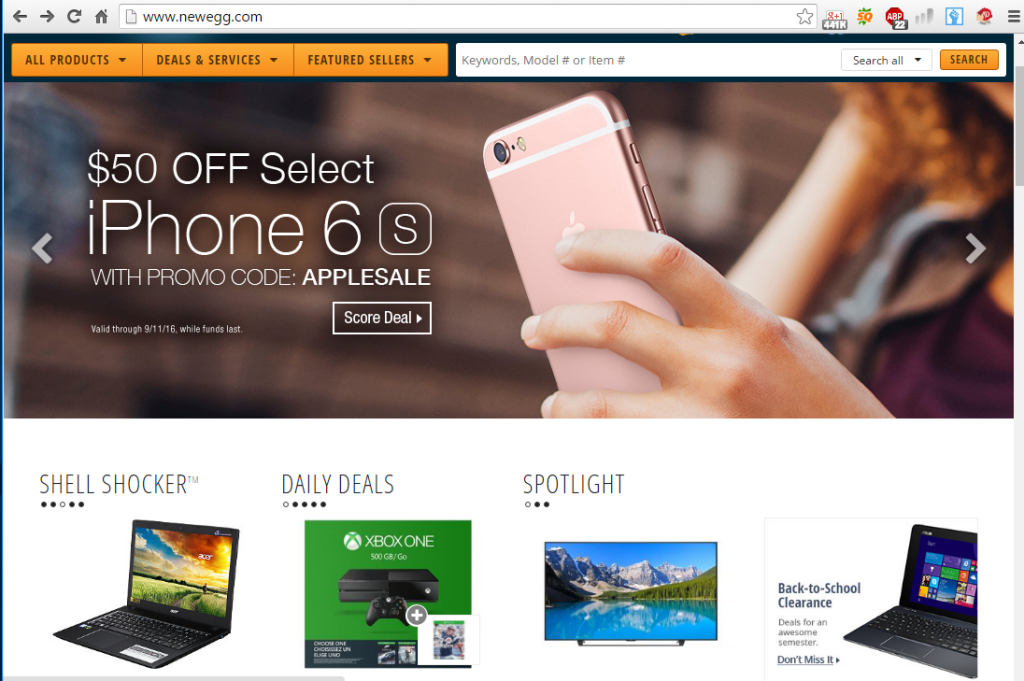Click the orange Search button
The image size is (1024, 681).
(x=968, y=59)
